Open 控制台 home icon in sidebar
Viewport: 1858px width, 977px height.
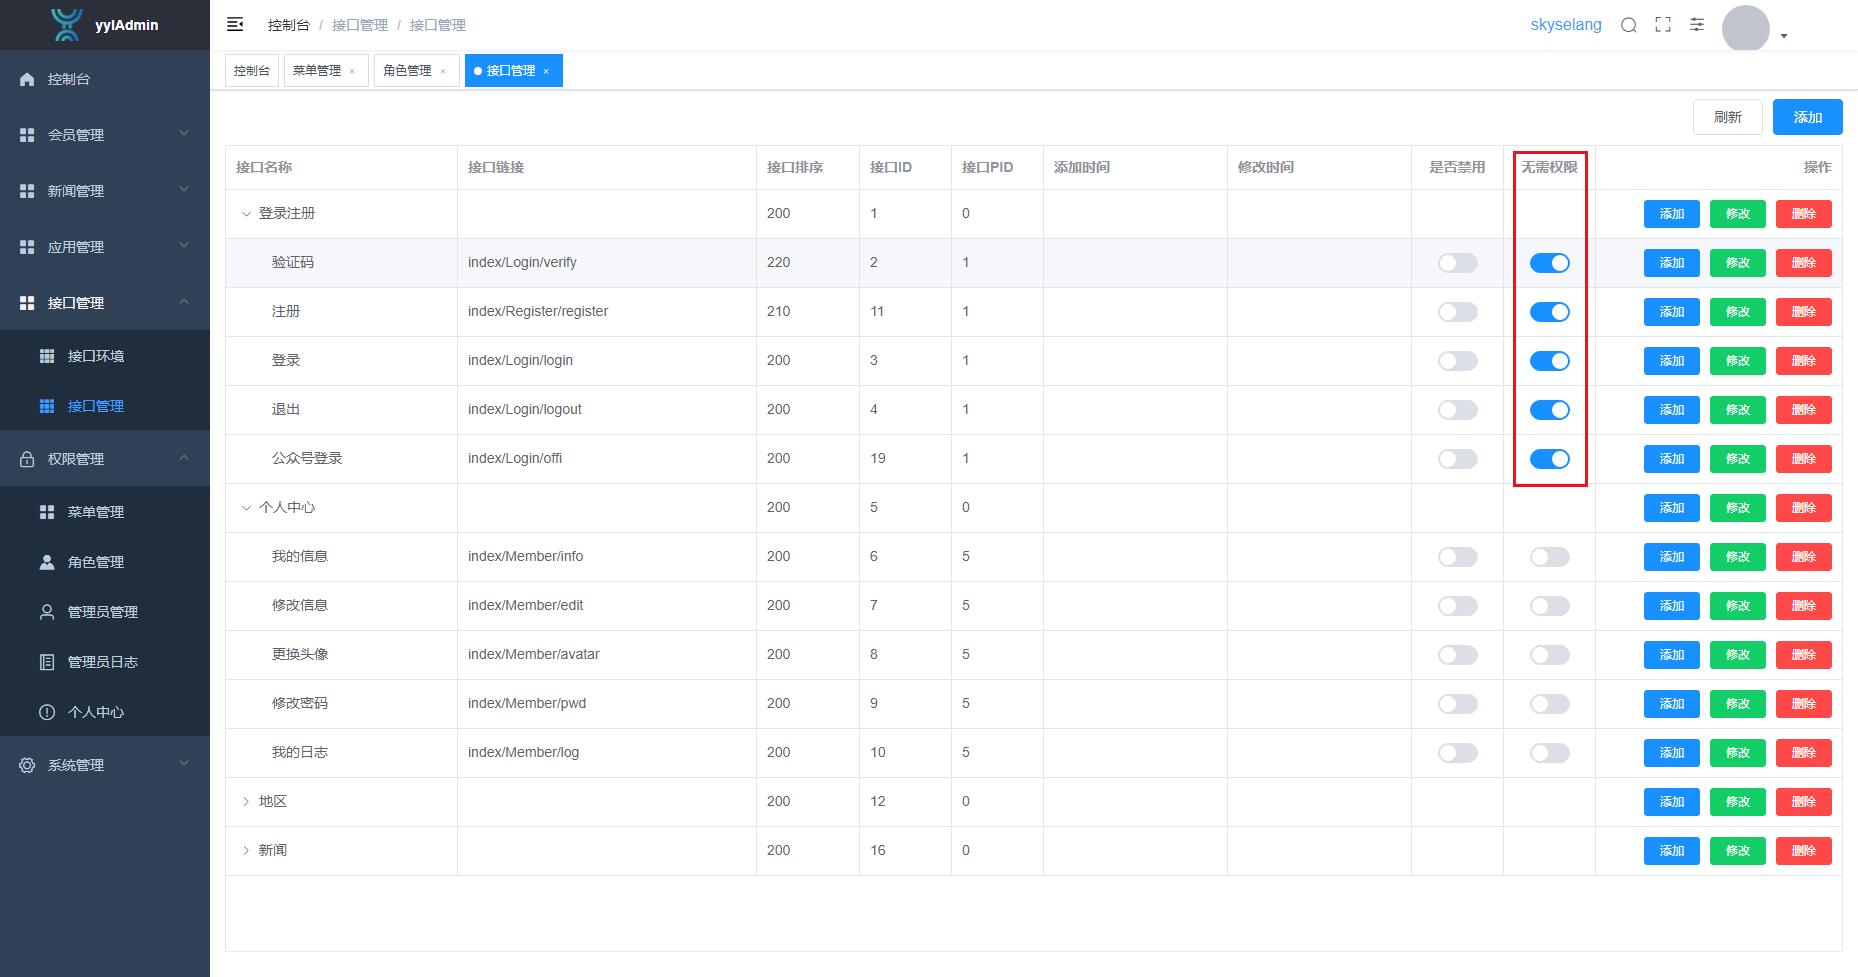coord(27,79)
